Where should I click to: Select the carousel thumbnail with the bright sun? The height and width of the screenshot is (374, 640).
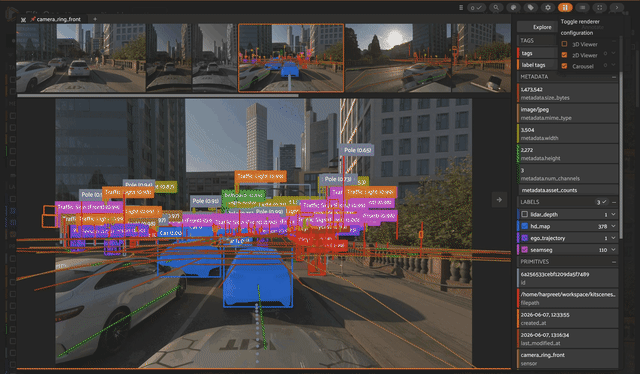[x=398, y=58]
